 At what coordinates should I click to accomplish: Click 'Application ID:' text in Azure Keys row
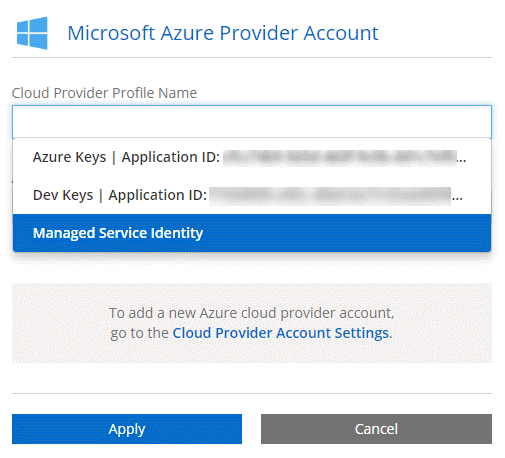click(x=171, y=157)
